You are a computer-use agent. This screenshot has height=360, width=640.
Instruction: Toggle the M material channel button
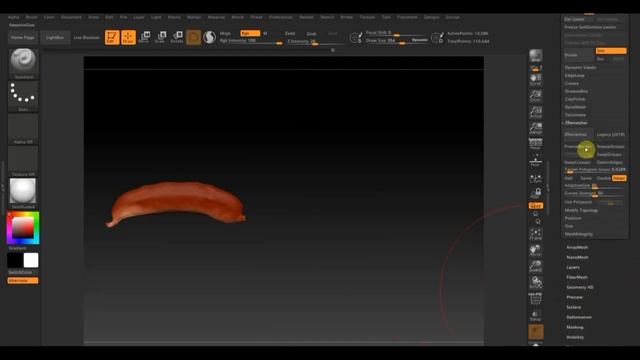coord(265,33)
